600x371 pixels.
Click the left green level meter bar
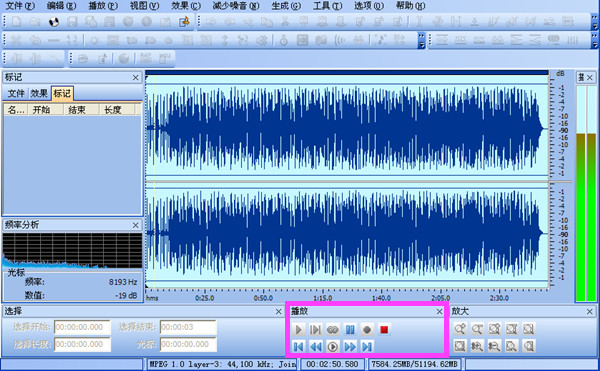click(580, 194)
